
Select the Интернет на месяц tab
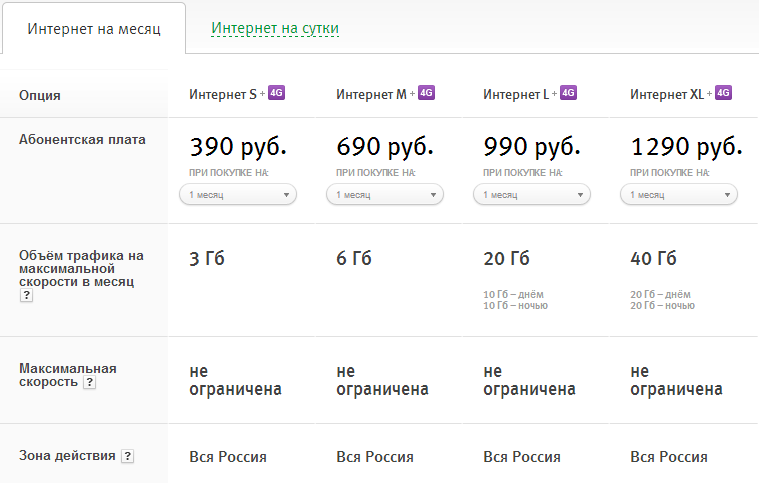click(x=93, y=29)
